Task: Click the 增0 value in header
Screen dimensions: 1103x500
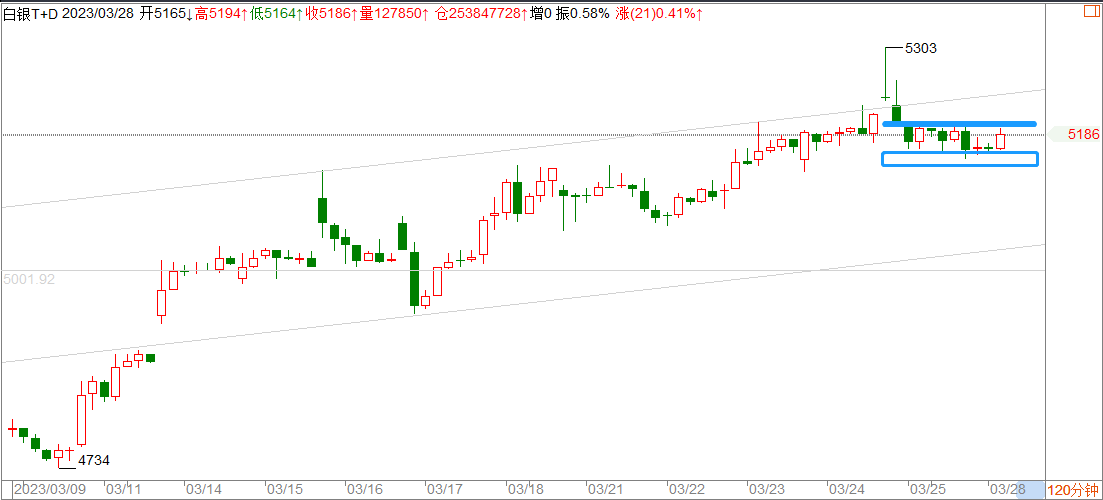Action: [542, 15]
